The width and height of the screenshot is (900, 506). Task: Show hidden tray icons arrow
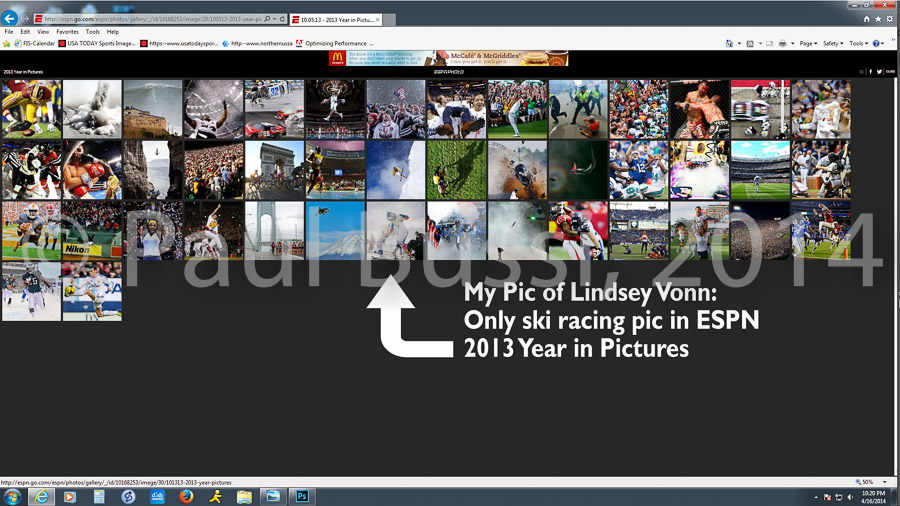(816, 497)
